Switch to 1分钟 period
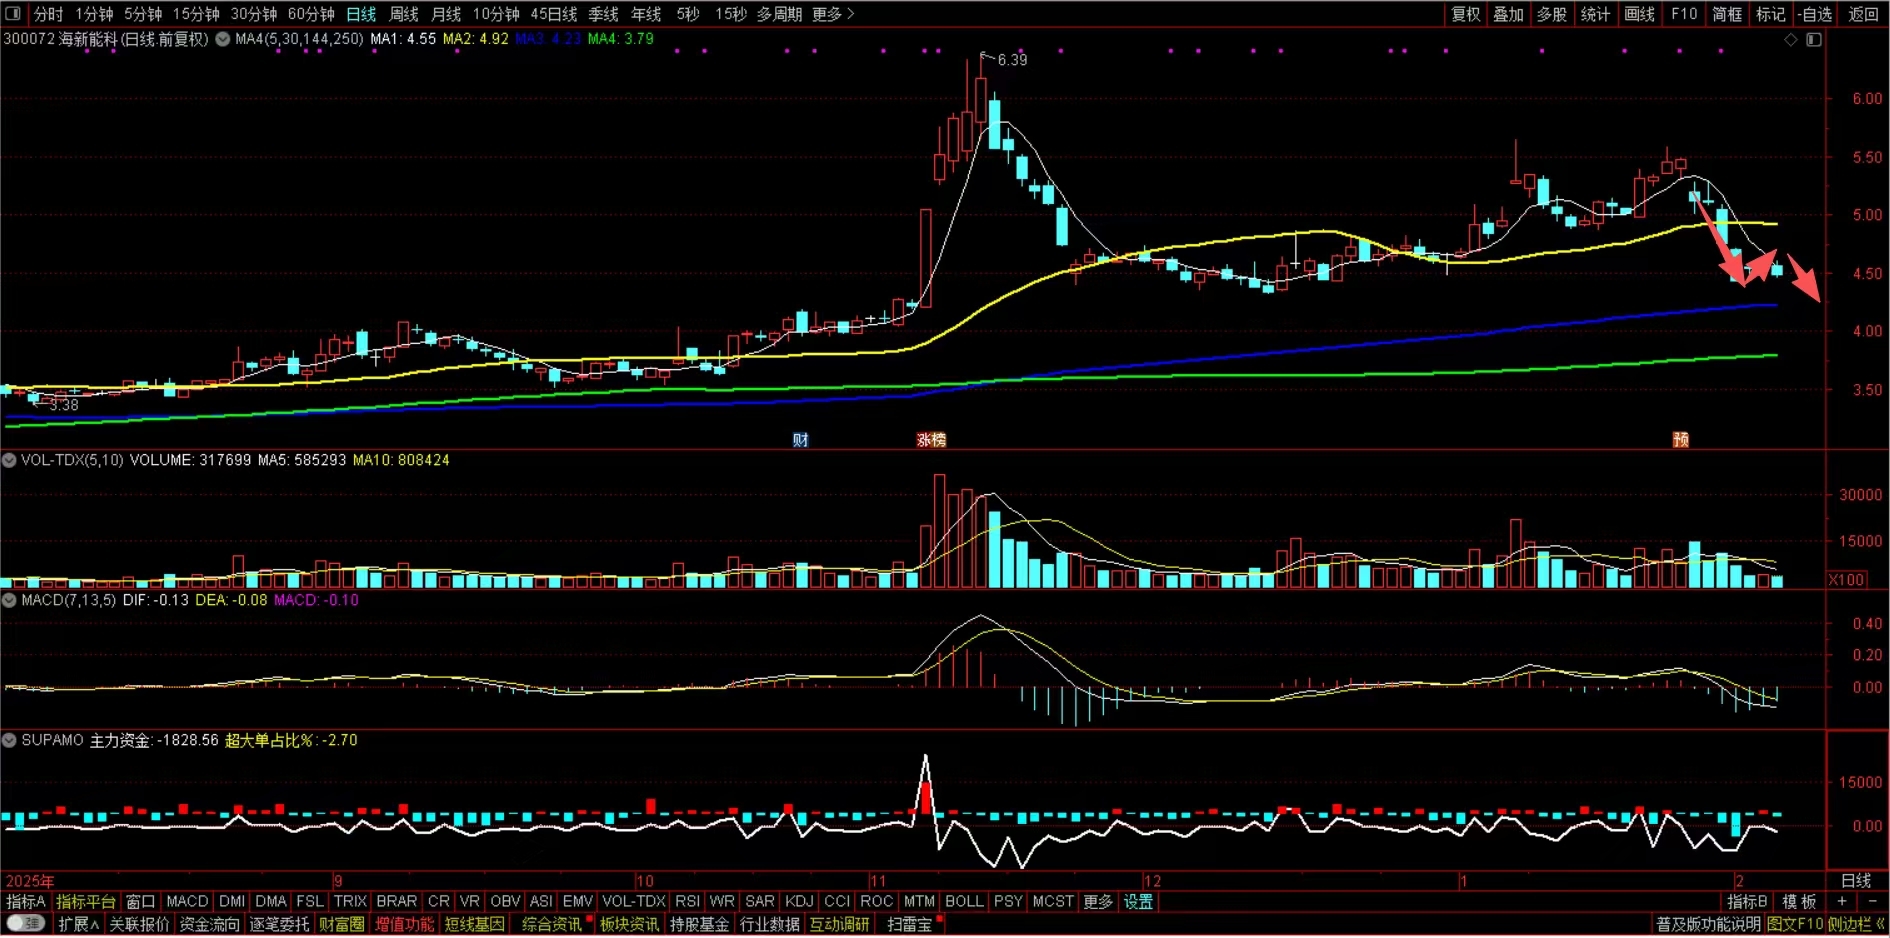This screenshot has width=1890, height=938. [x=94, y=14]
